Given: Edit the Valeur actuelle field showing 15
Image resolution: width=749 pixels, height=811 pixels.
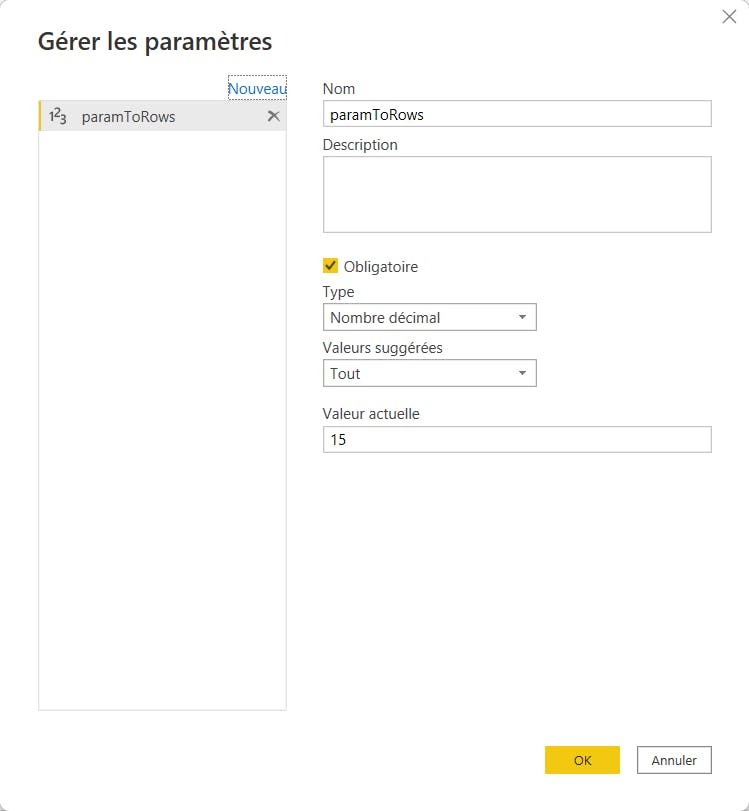Looking at the screenshot, I should click(517, 439).
